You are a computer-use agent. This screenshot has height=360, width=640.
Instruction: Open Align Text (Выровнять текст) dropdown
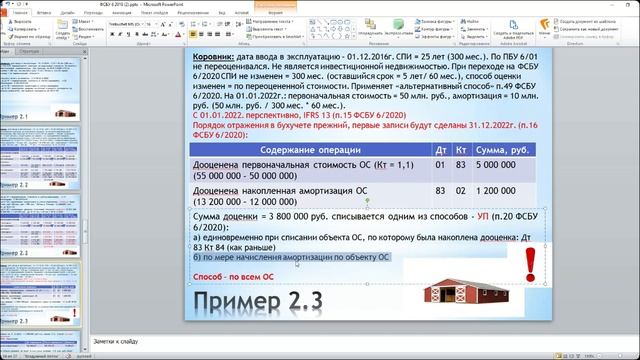click(x=267, y=29)
